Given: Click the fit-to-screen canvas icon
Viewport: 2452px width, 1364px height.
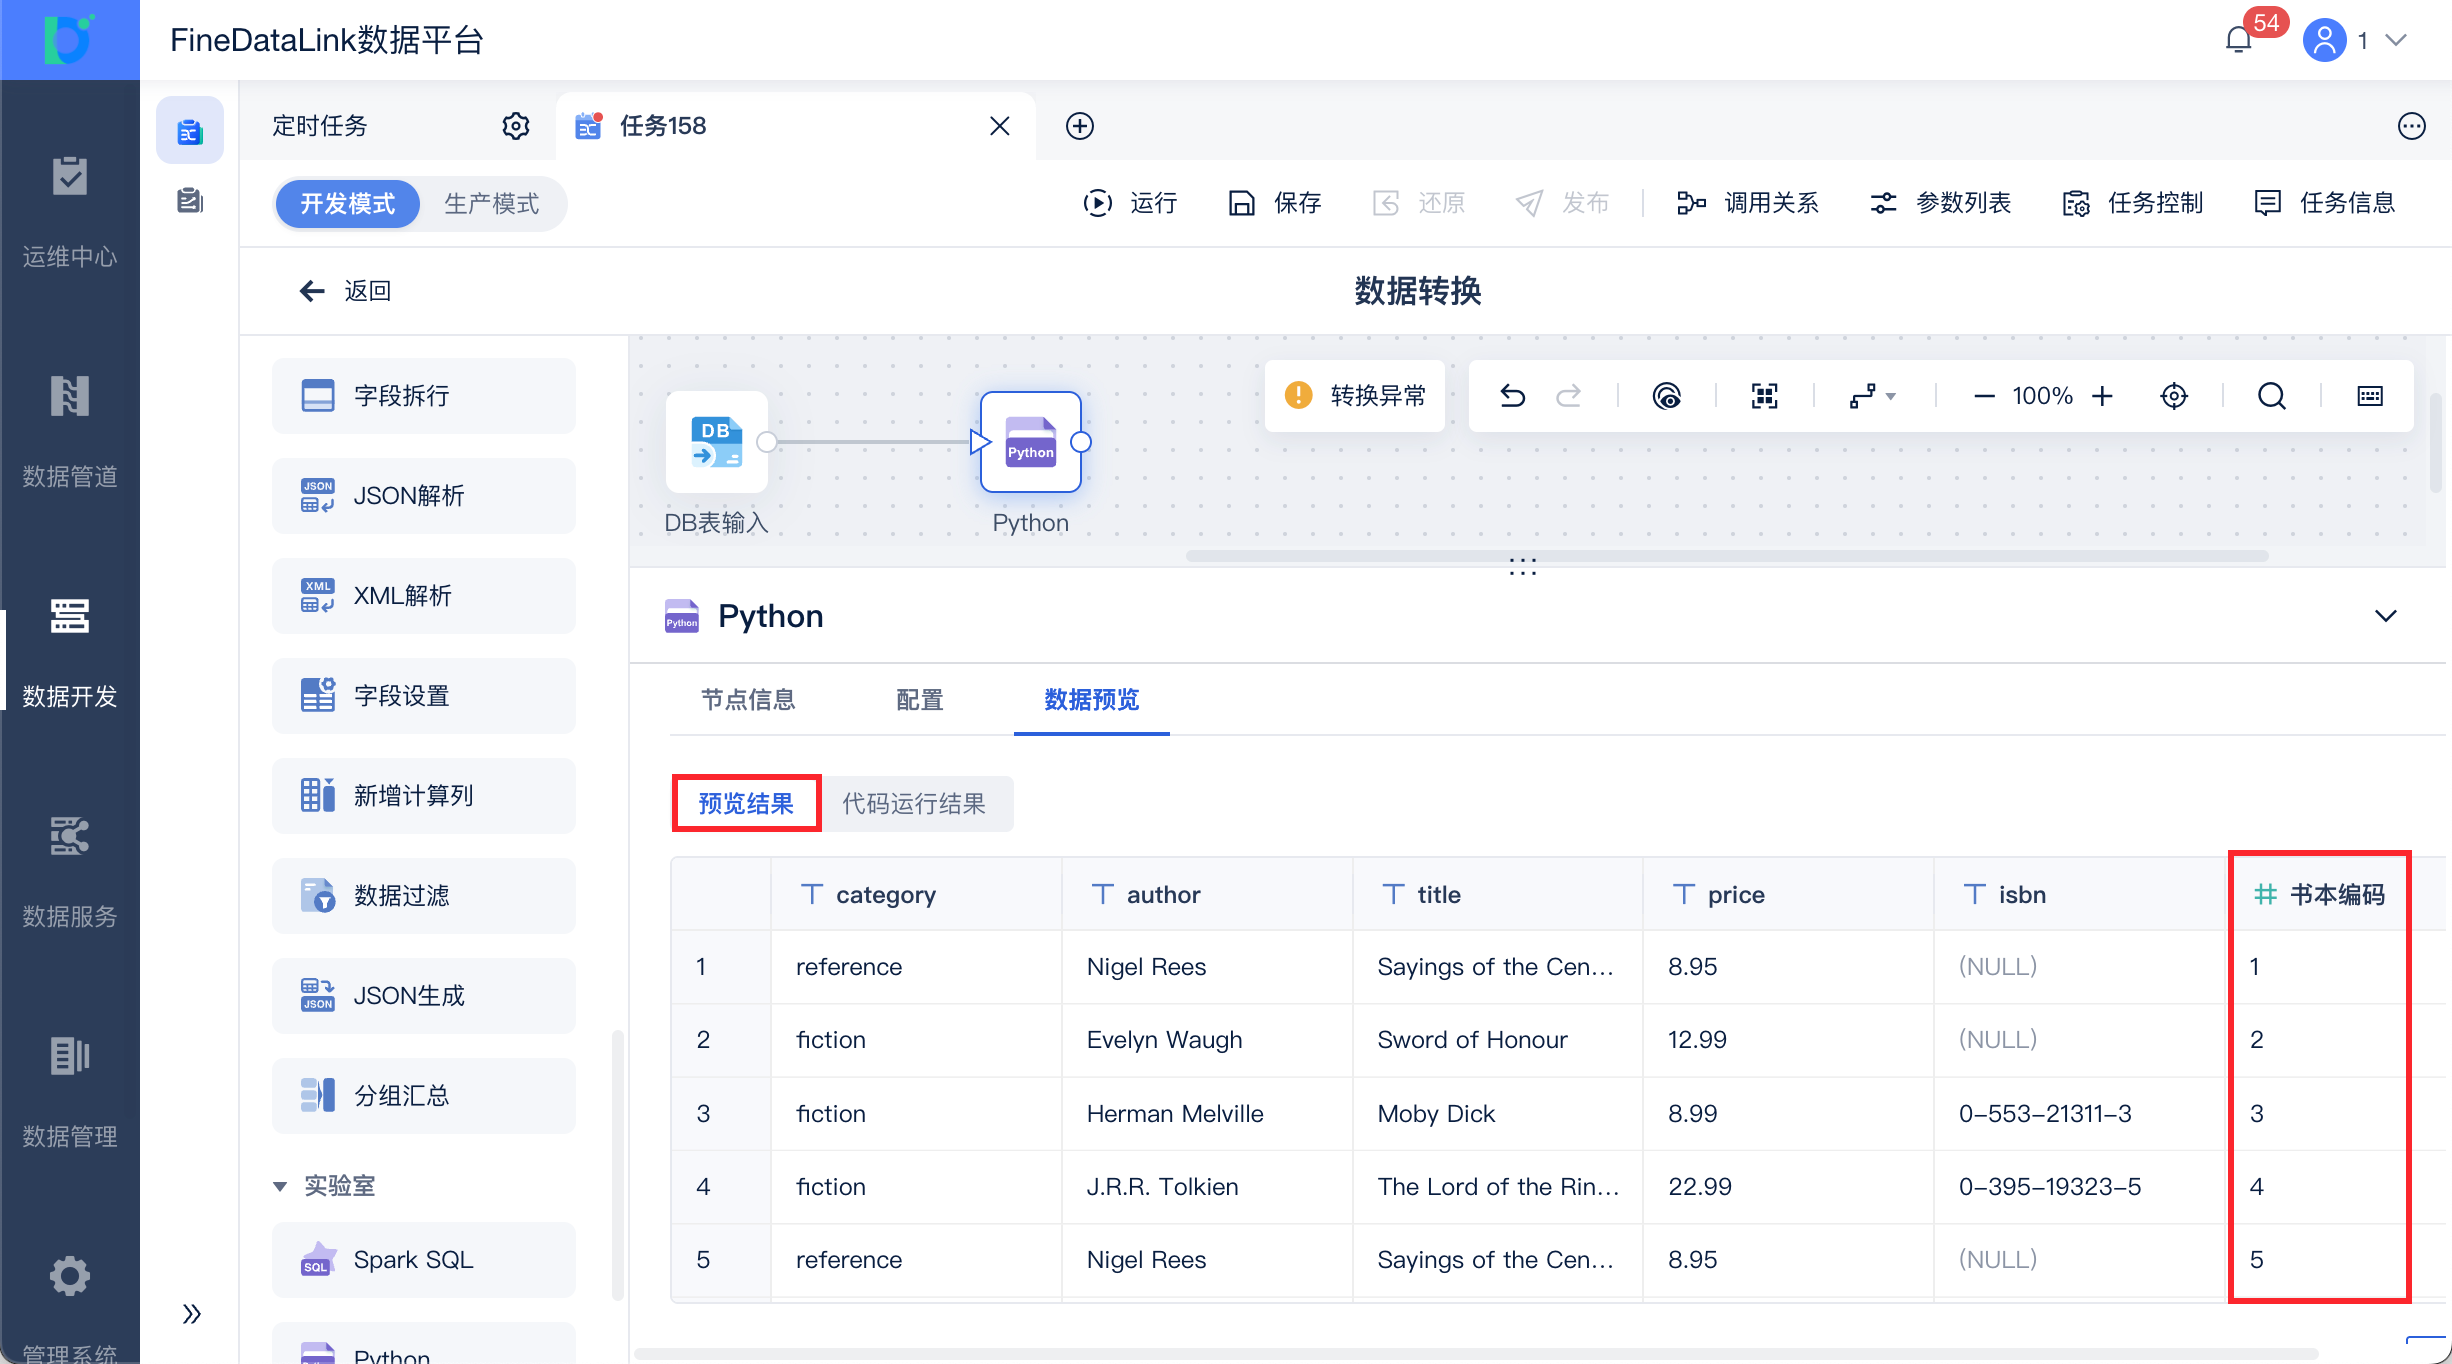Looking at the screenshot, I should 1764,396.
